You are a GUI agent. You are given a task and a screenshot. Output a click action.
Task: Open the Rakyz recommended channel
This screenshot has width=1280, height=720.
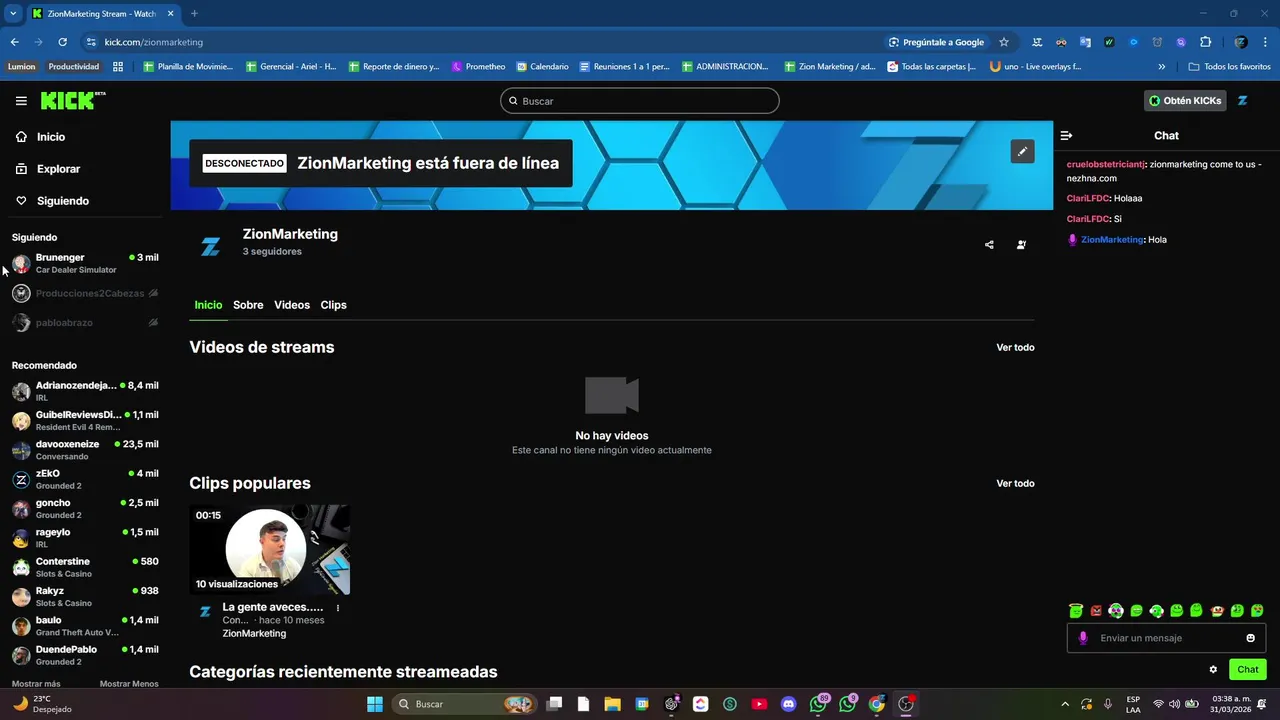coord(85,596)
